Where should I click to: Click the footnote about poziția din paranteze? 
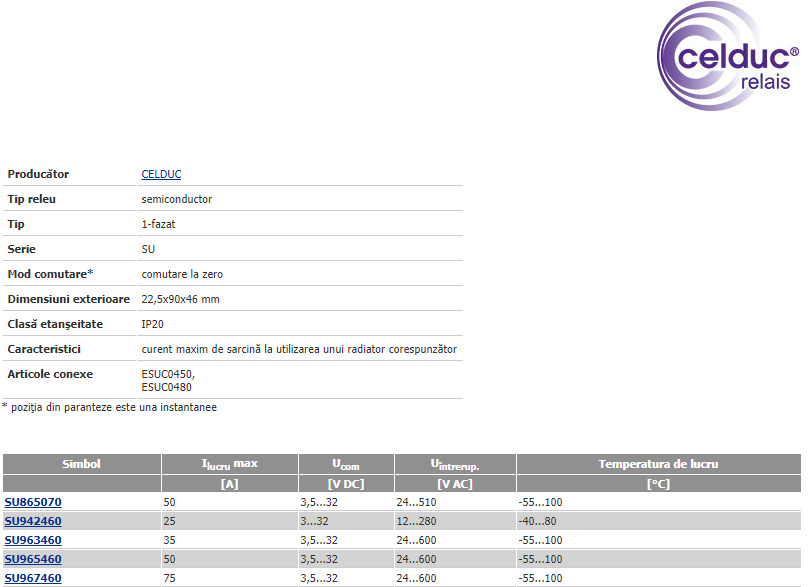[x=109, y=407]
